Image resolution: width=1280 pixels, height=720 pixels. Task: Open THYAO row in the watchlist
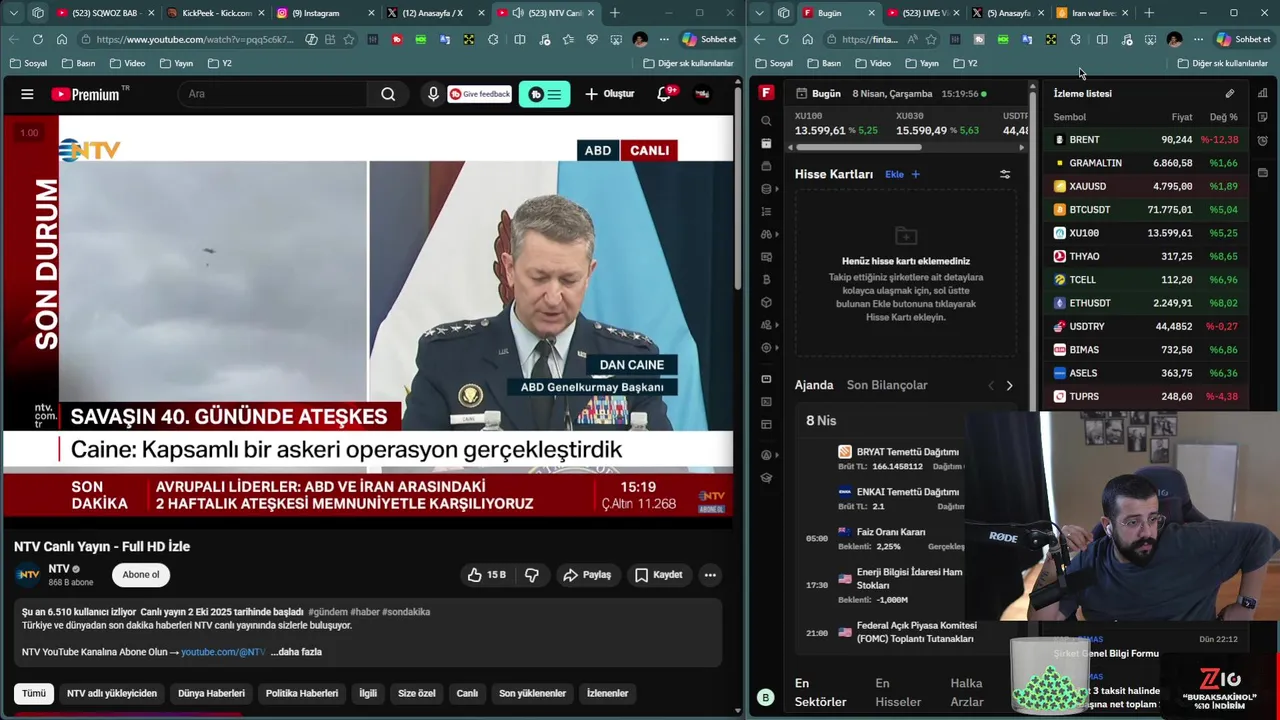point(1146,256)
